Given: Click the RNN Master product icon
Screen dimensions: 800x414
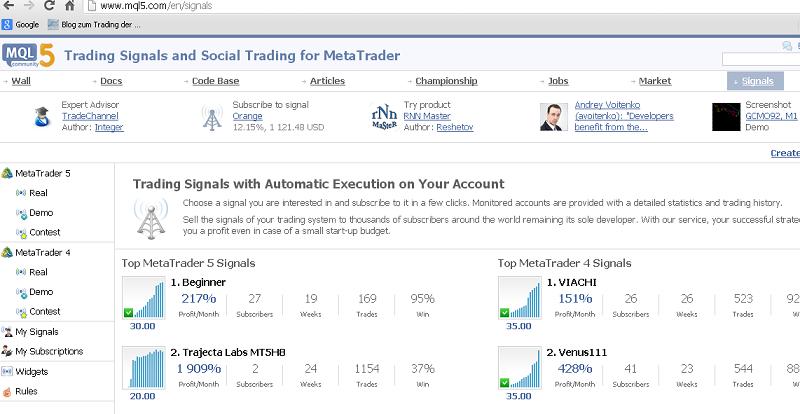Looking at the screenshot, I should [382, 117].
